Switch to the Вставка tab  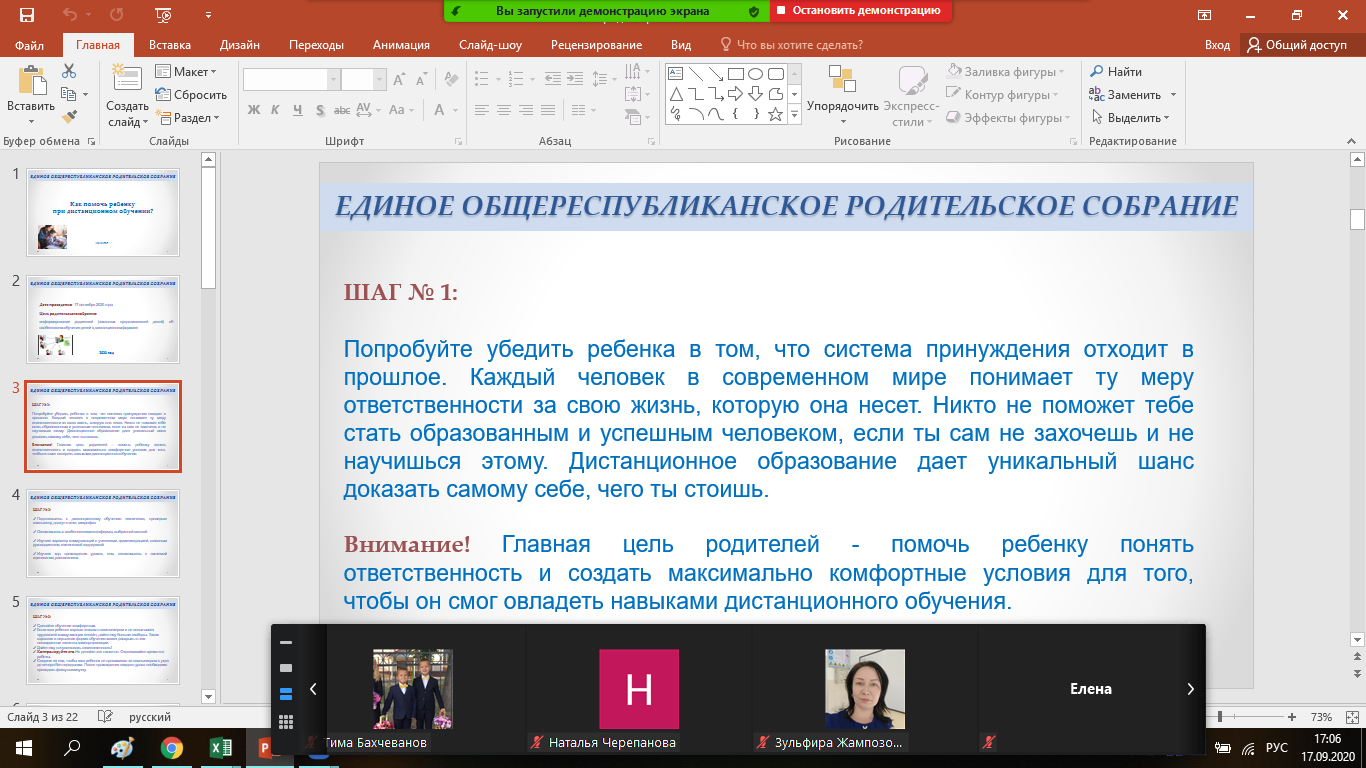pos(170,45)
